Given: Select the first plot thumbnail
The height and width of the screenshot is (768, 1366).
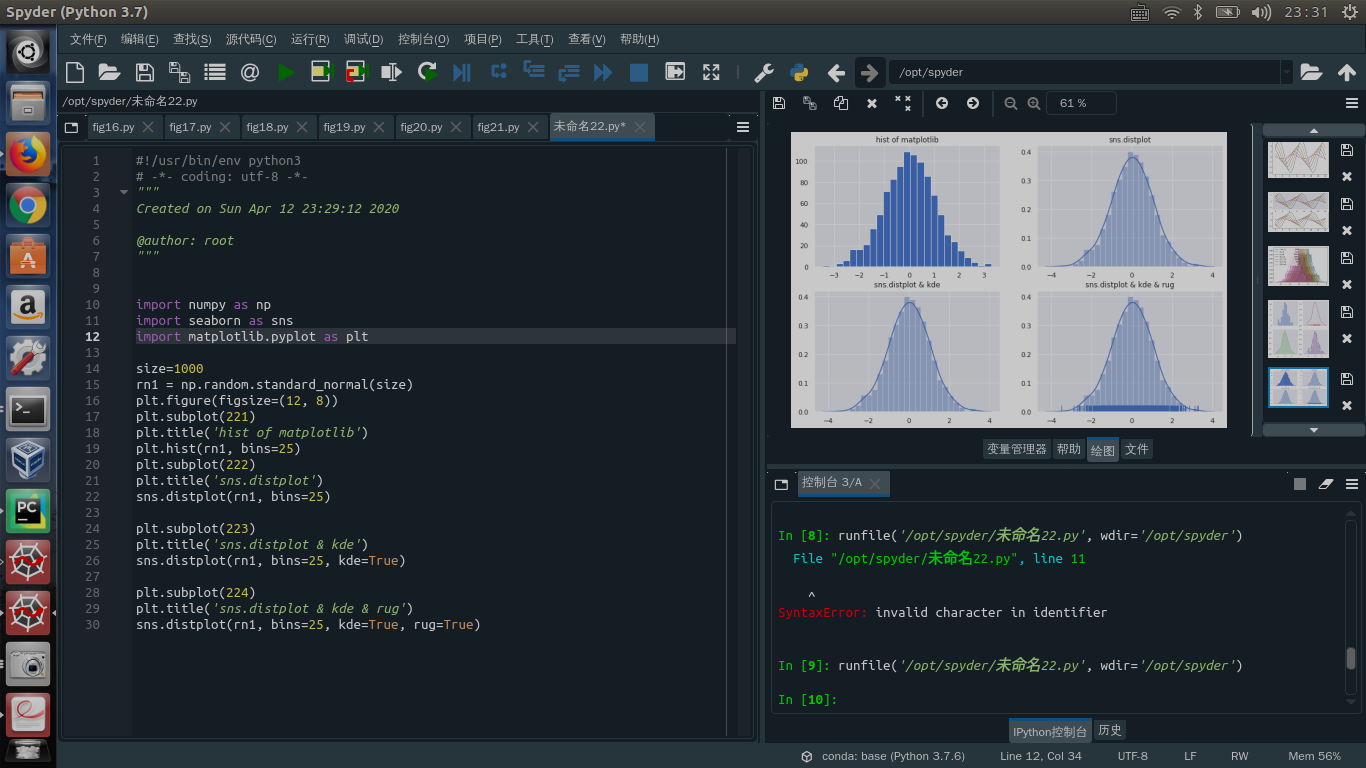Looking at the screenshot, I should point(1298,160).
